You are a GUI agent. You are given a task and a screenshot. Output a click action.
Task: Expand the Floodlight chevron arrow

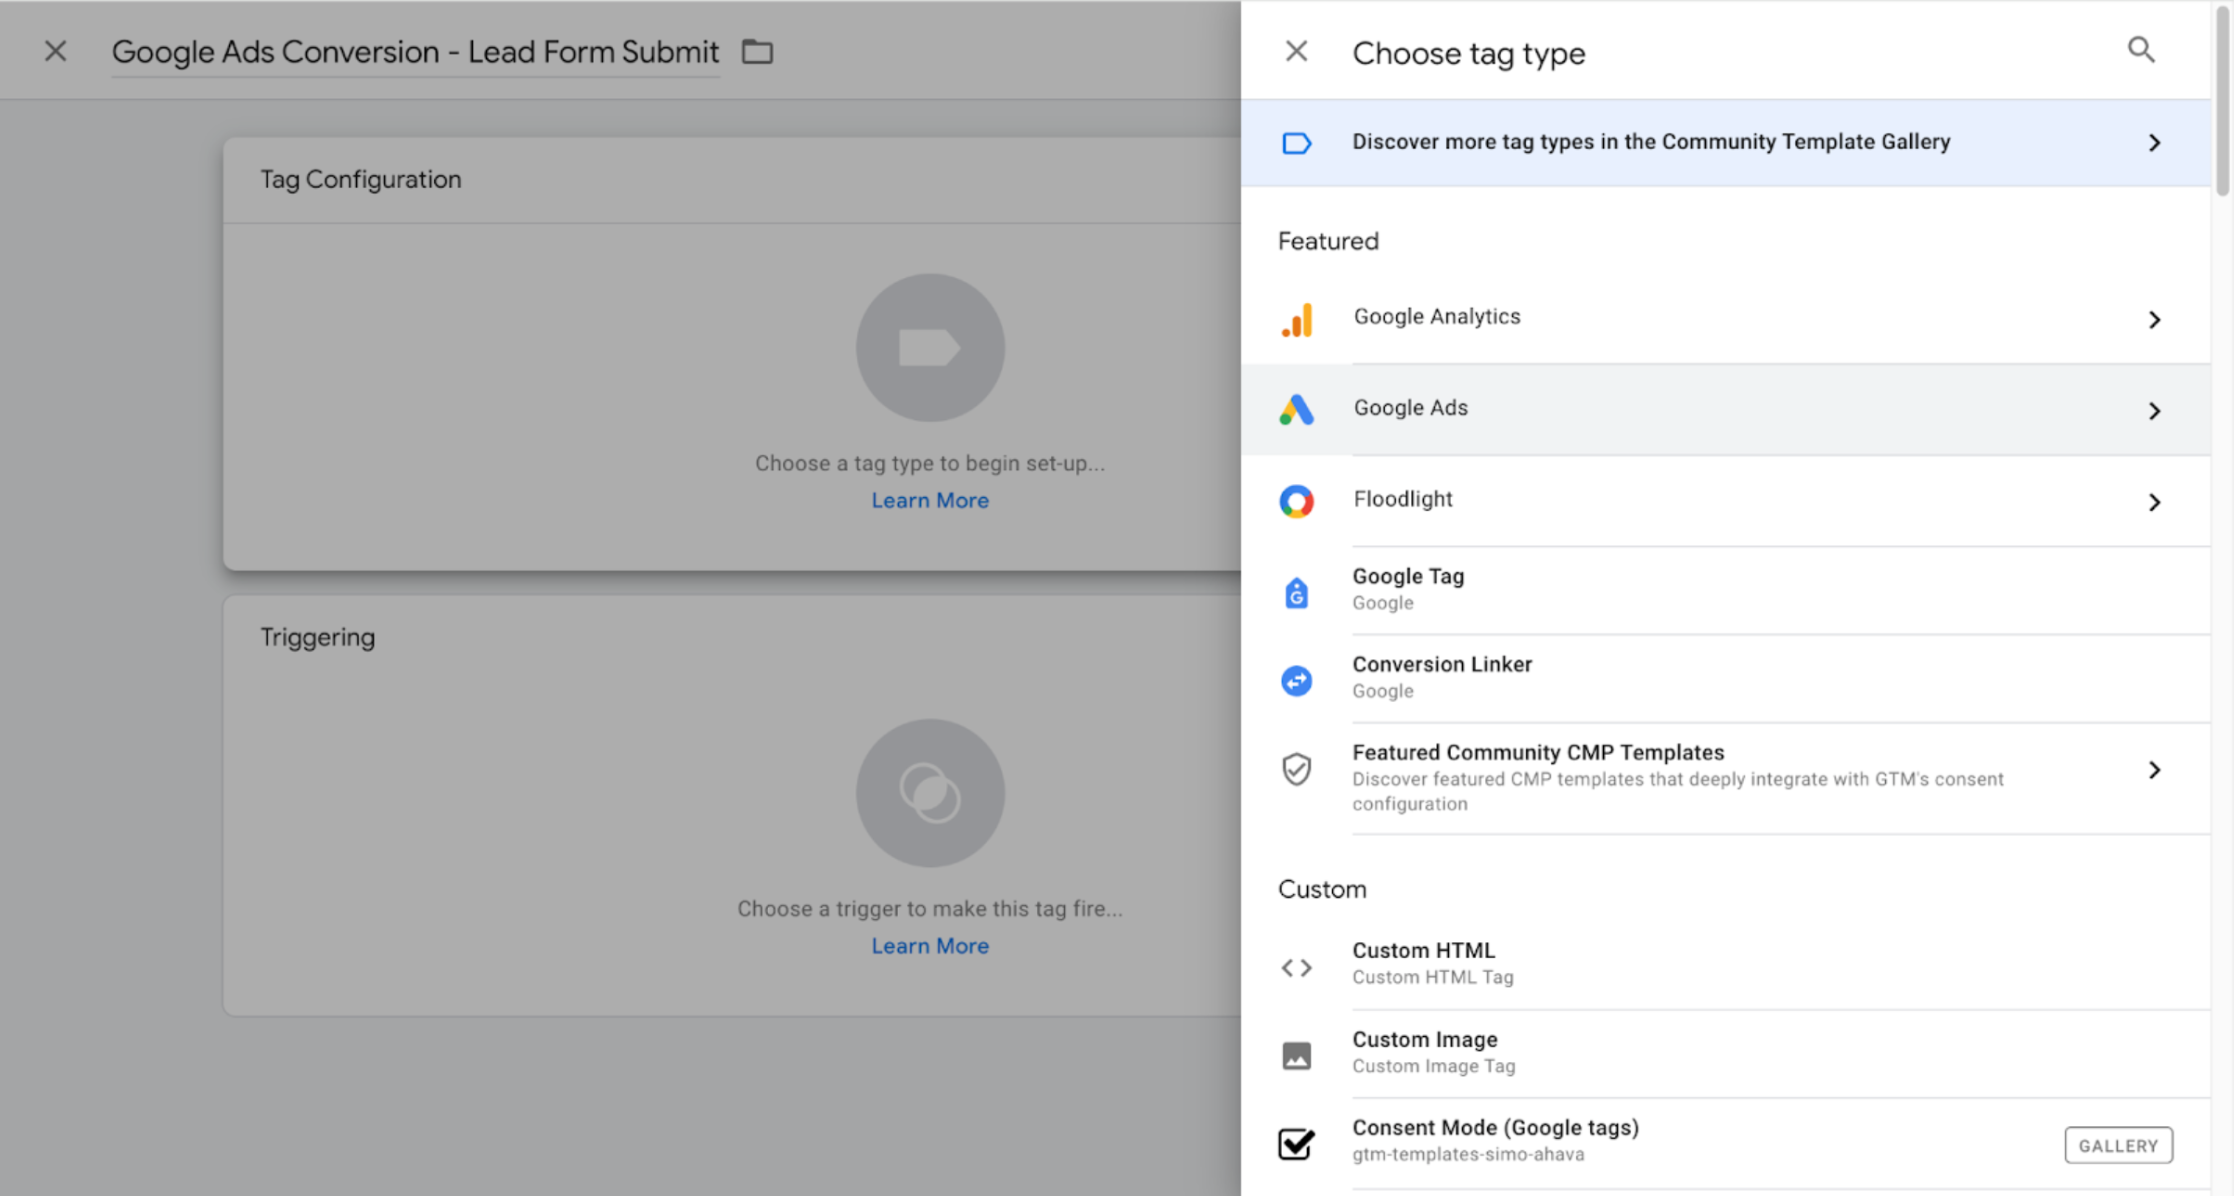pos(2154,502)
